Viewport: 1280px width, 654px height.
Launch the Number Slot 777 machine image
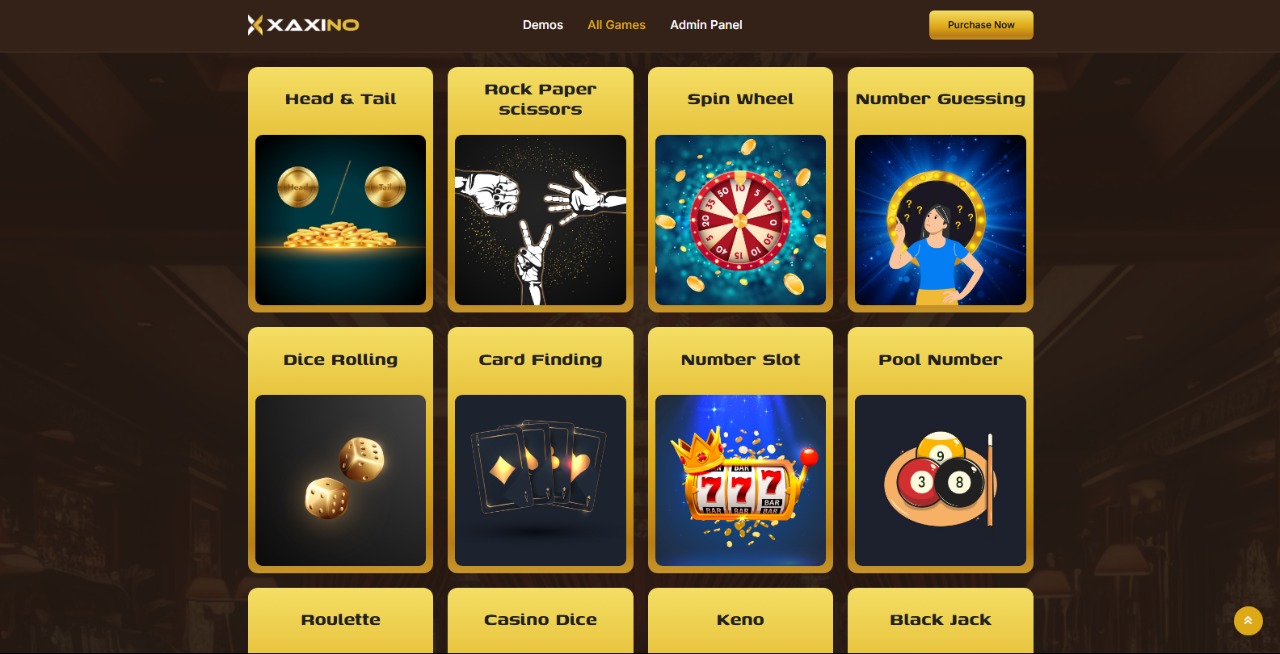click(740, 480)
